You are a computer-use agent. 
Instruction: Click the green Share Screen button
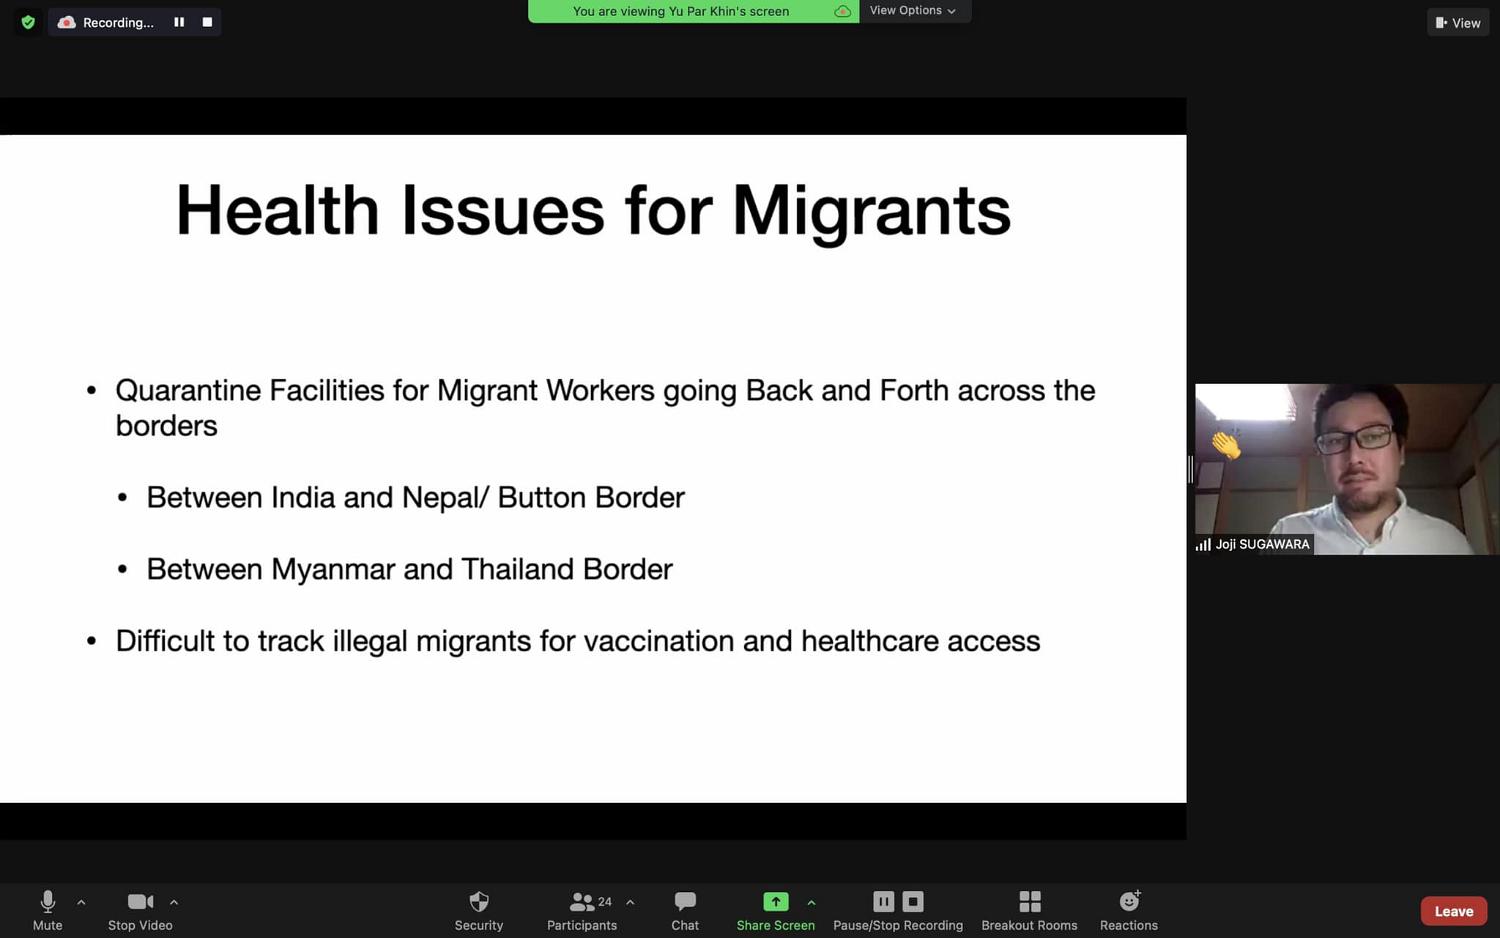(776, 910)
